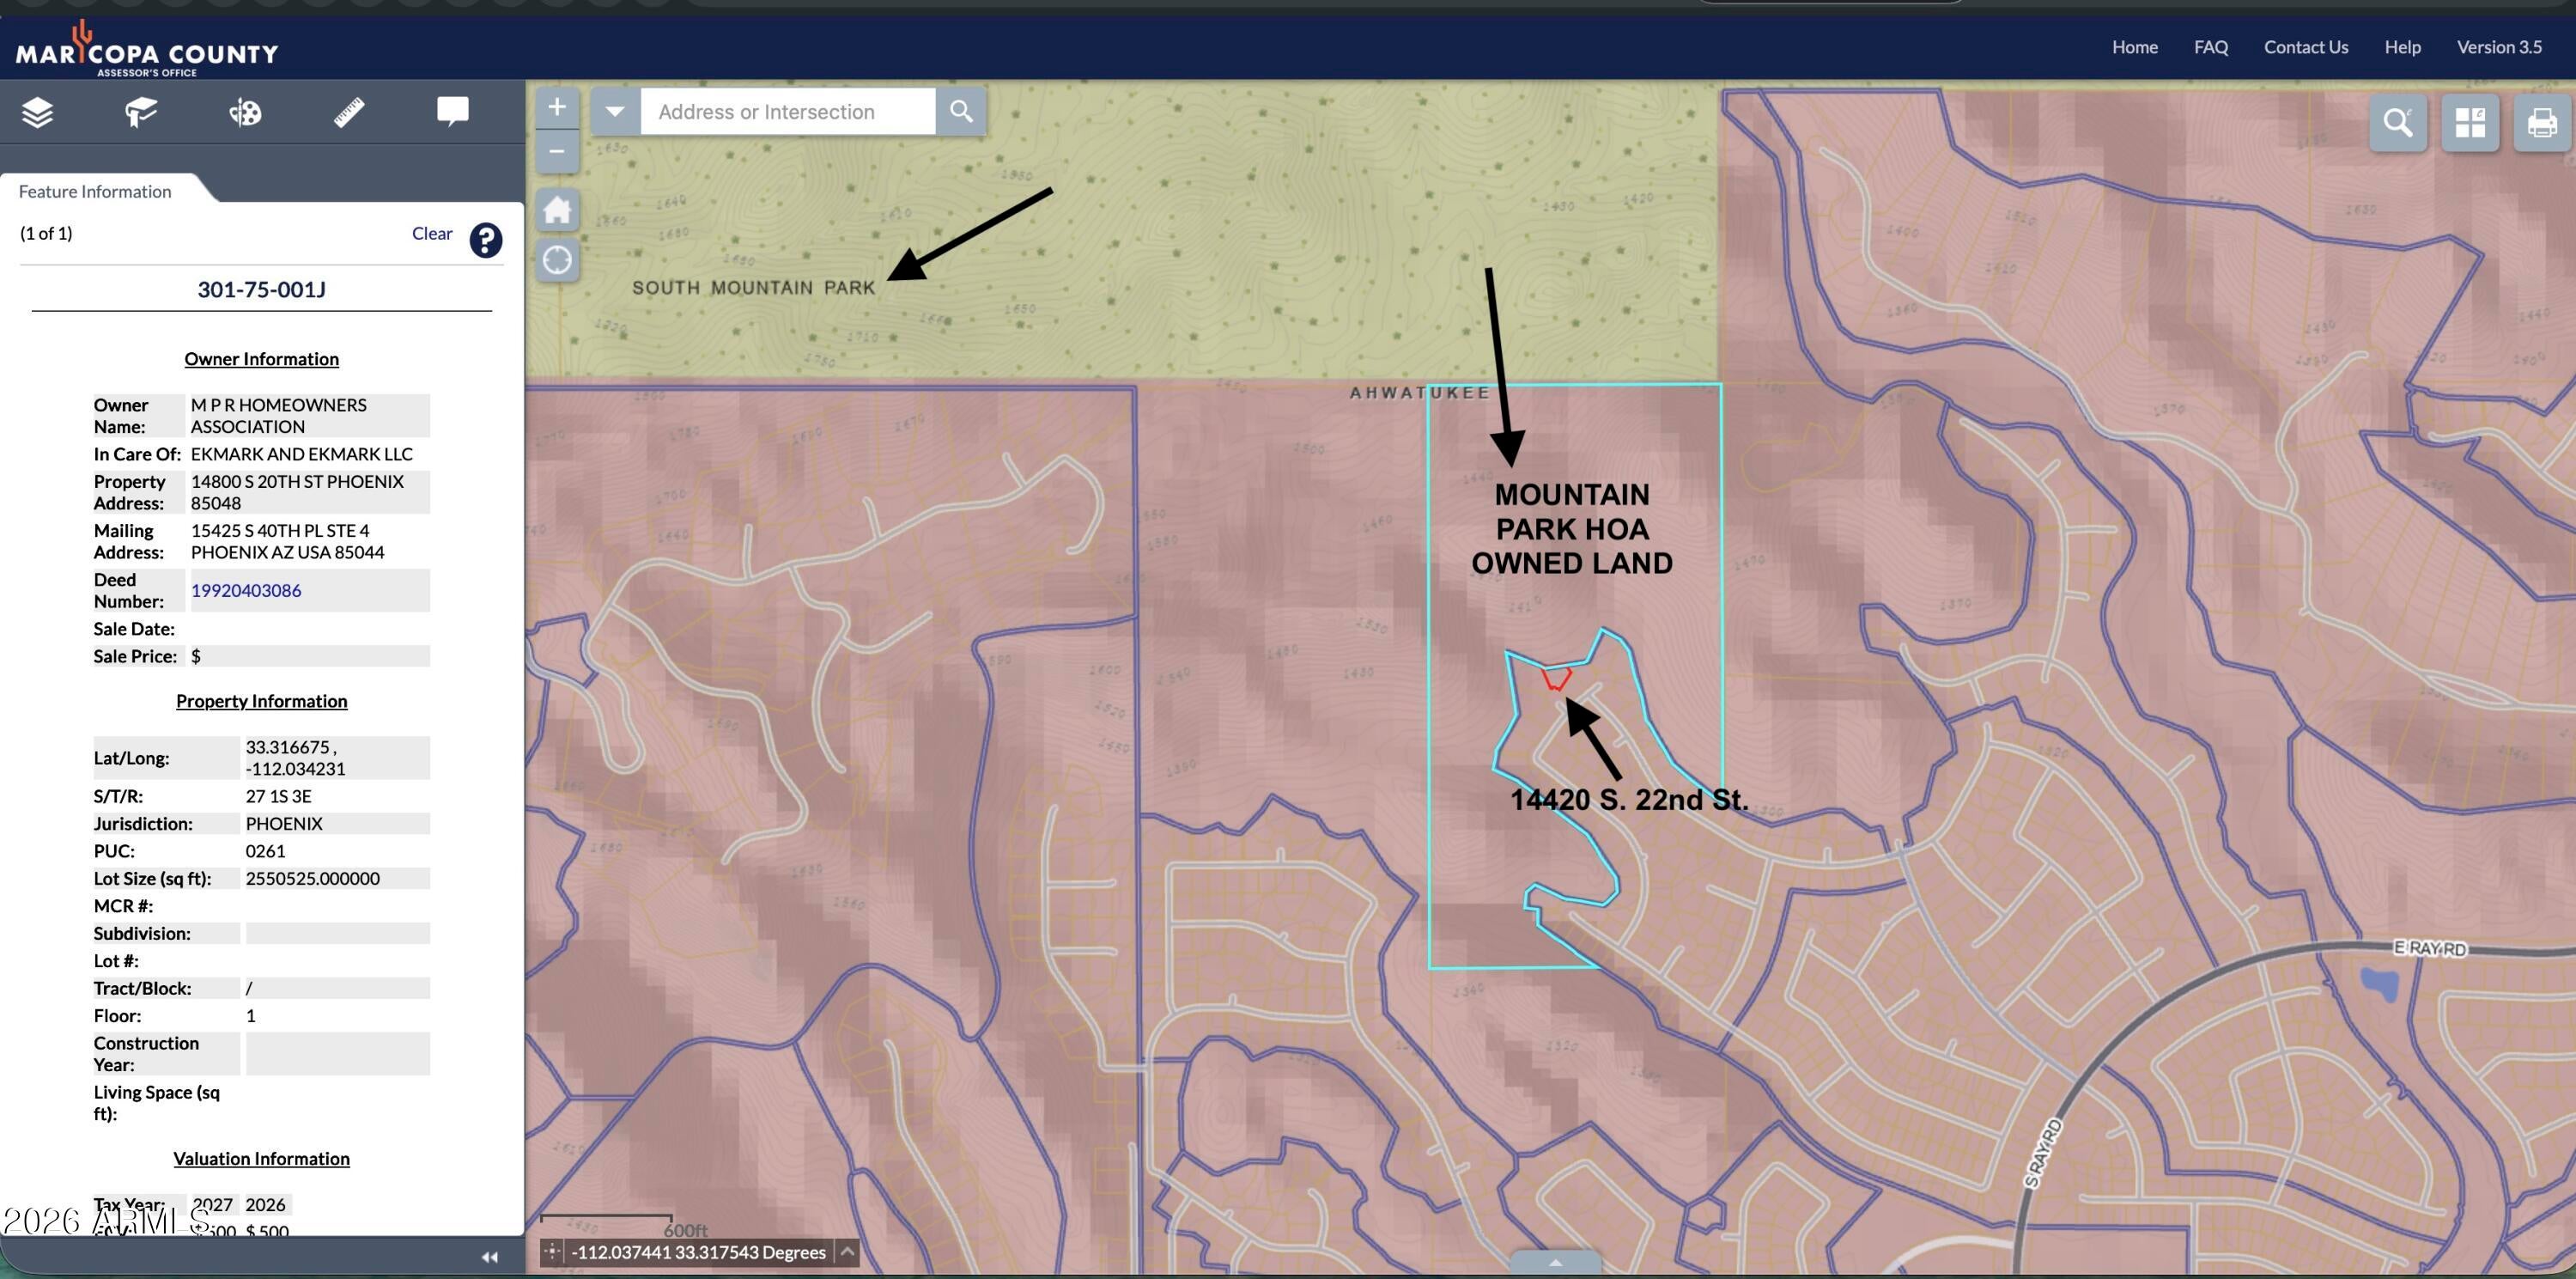Go to Contact Us page

tap(2306, 47)
